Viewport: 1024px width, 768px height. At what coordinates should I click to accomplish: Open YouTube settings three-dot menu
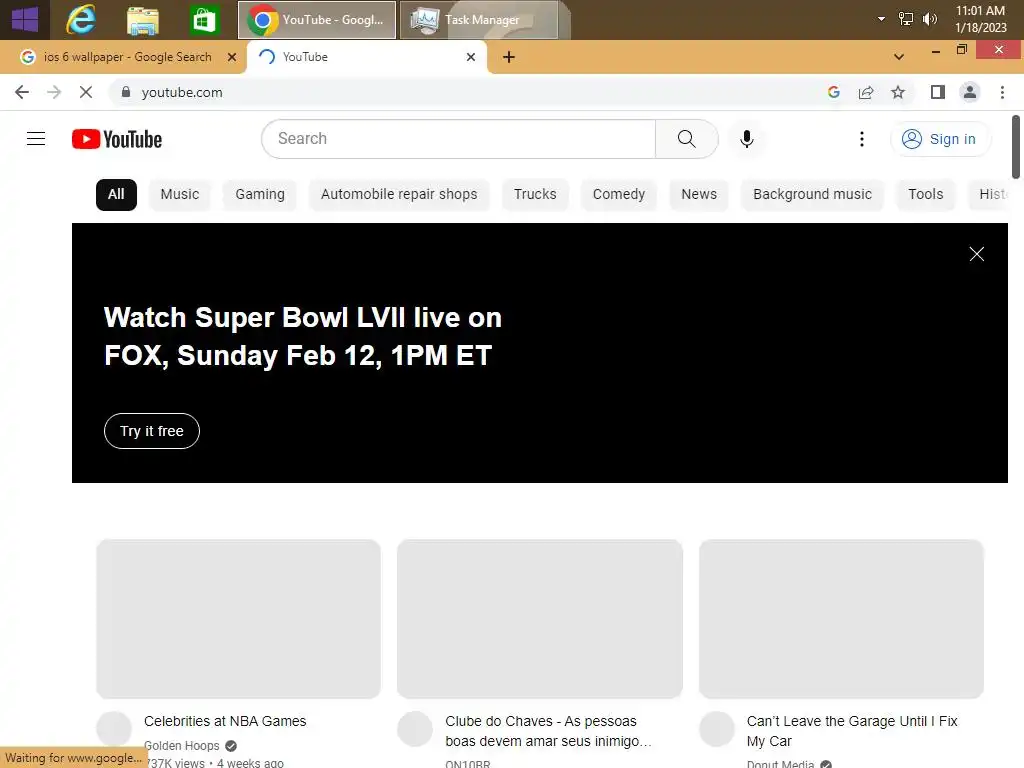coord(861,138)
